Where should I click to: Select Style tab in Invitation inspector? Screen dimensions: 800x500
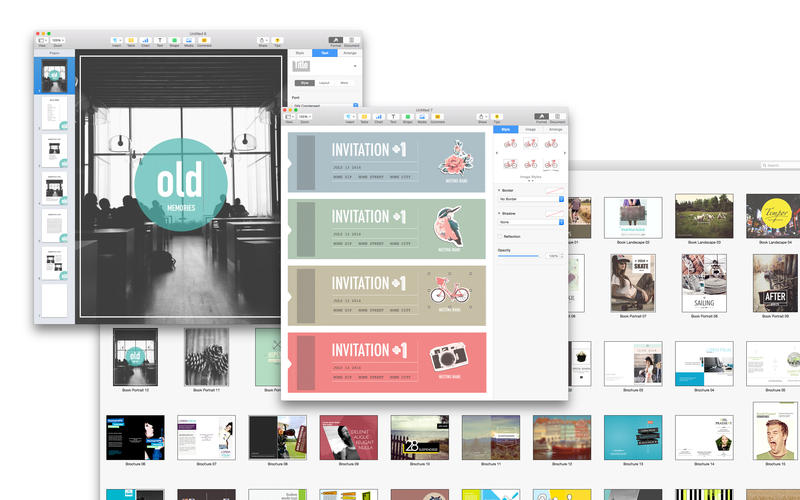click(506, 130)
